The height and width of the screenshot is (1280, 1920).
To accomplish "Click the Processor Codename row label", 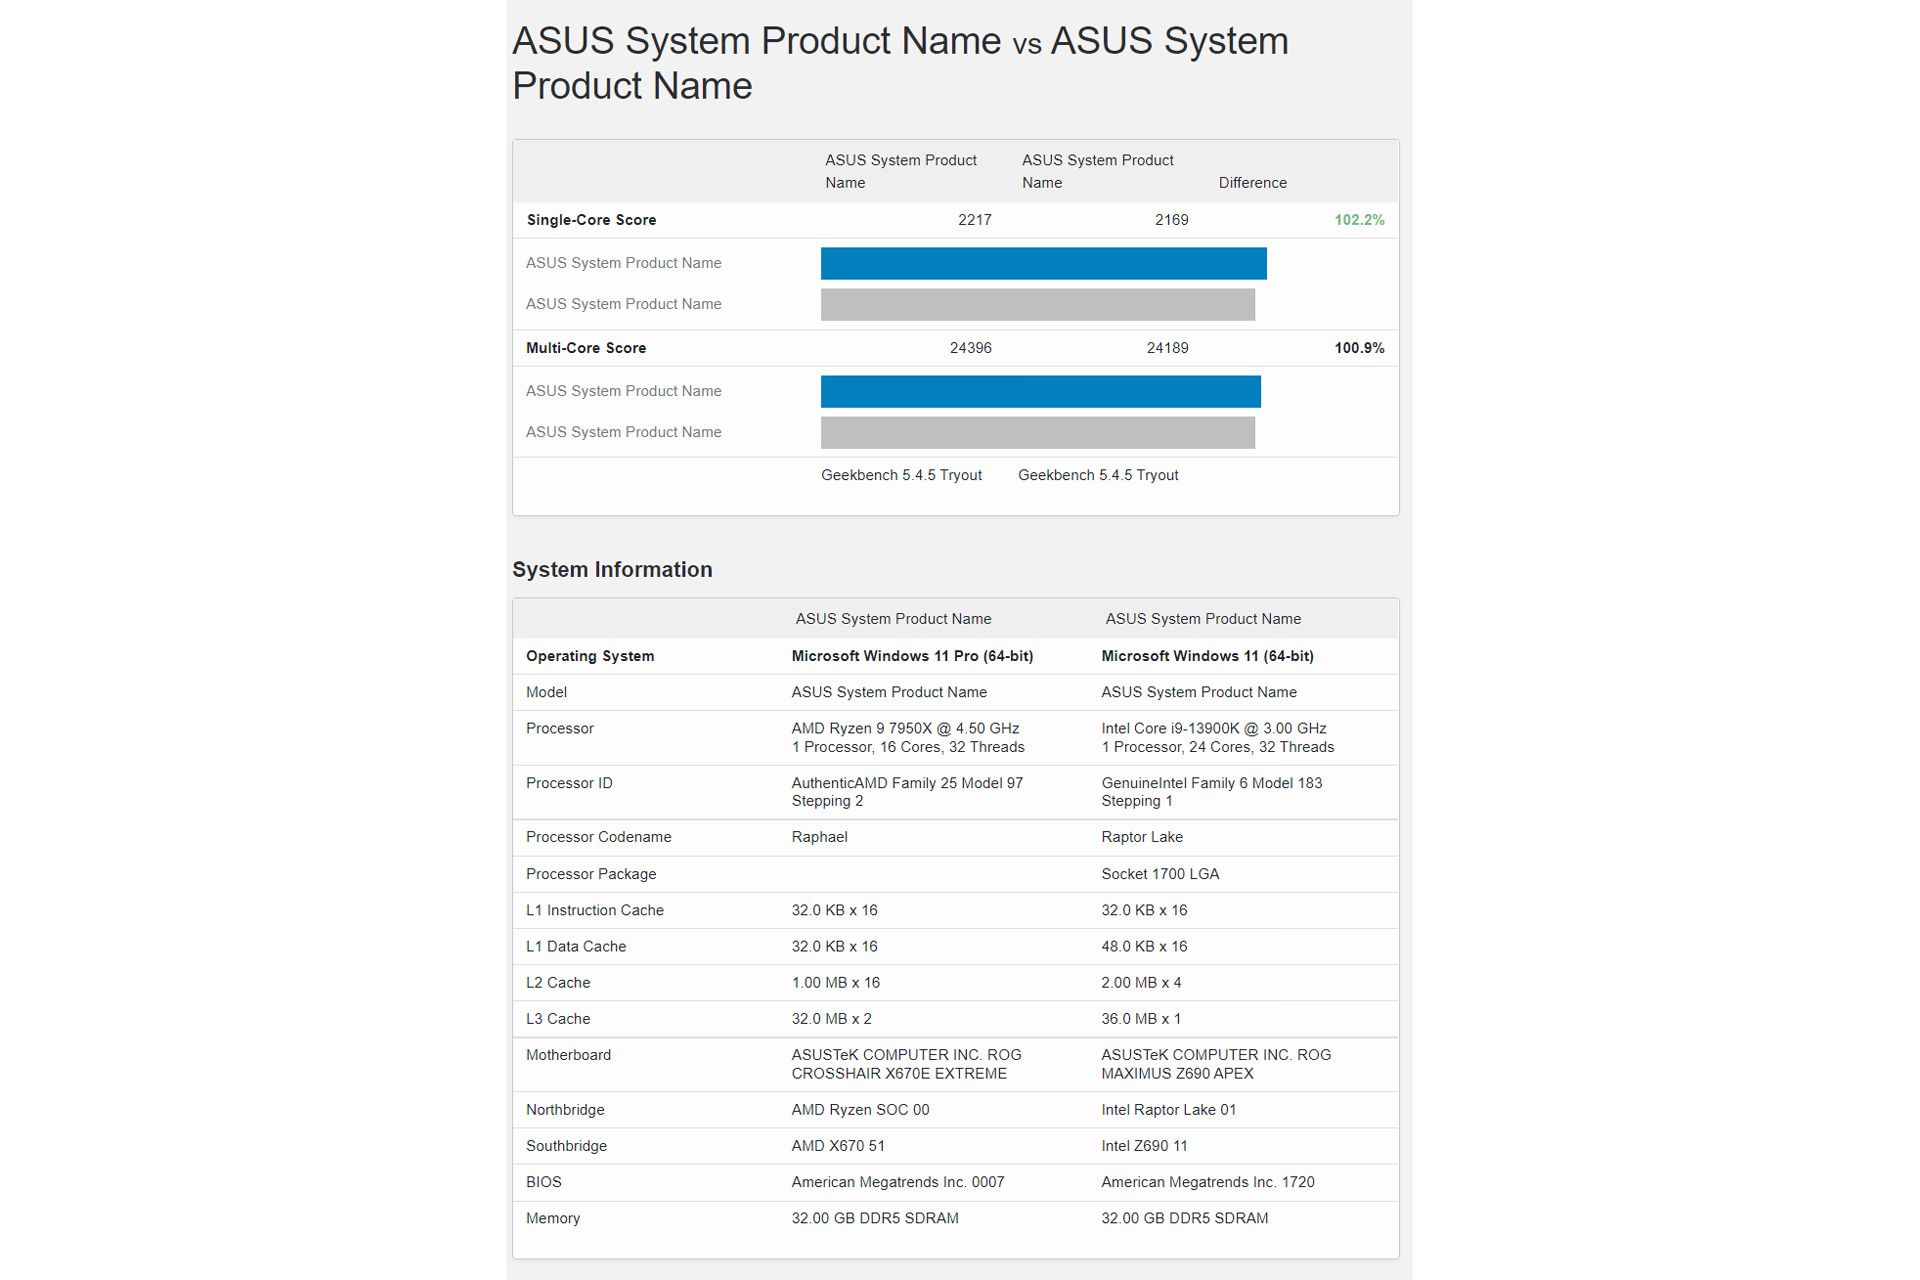I will (598, 837).
